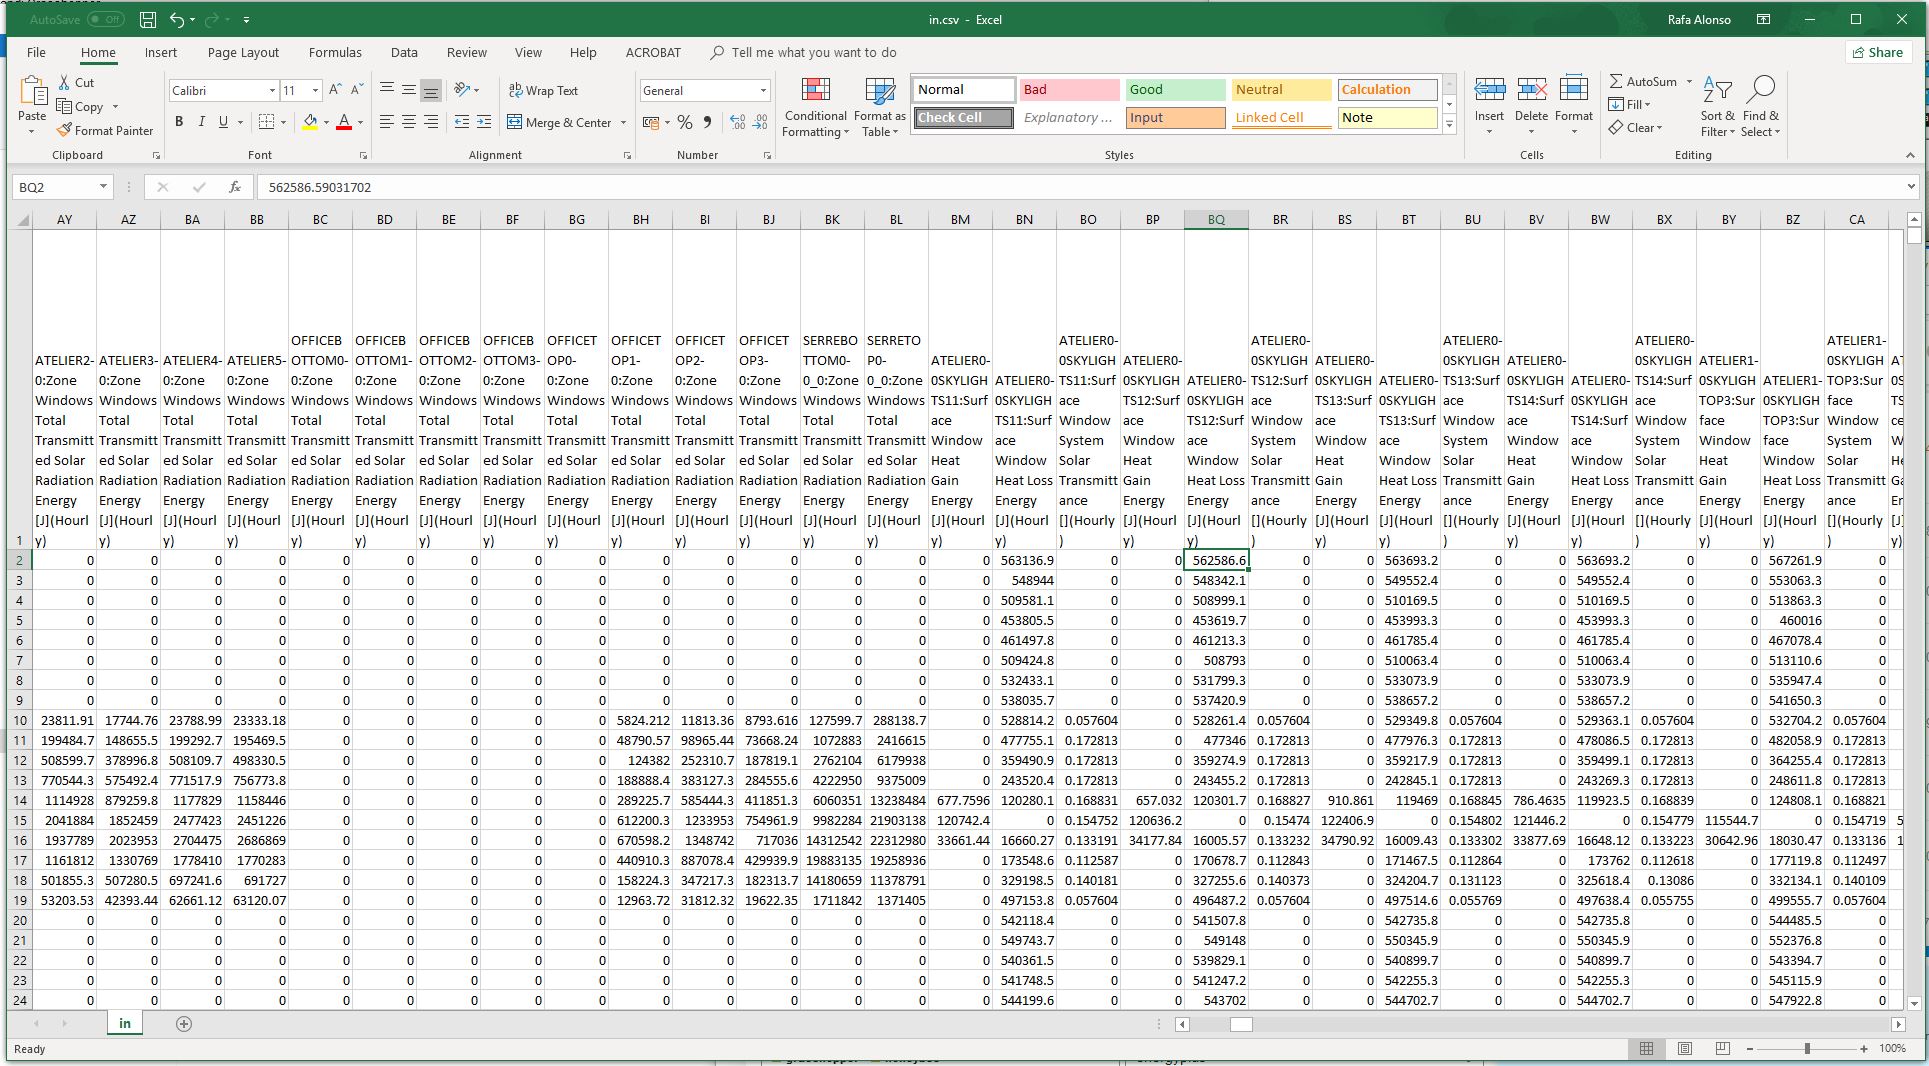Toggle the AutoSave switch
This screenshot has height=1066, width=1929.
click(105, 19)
